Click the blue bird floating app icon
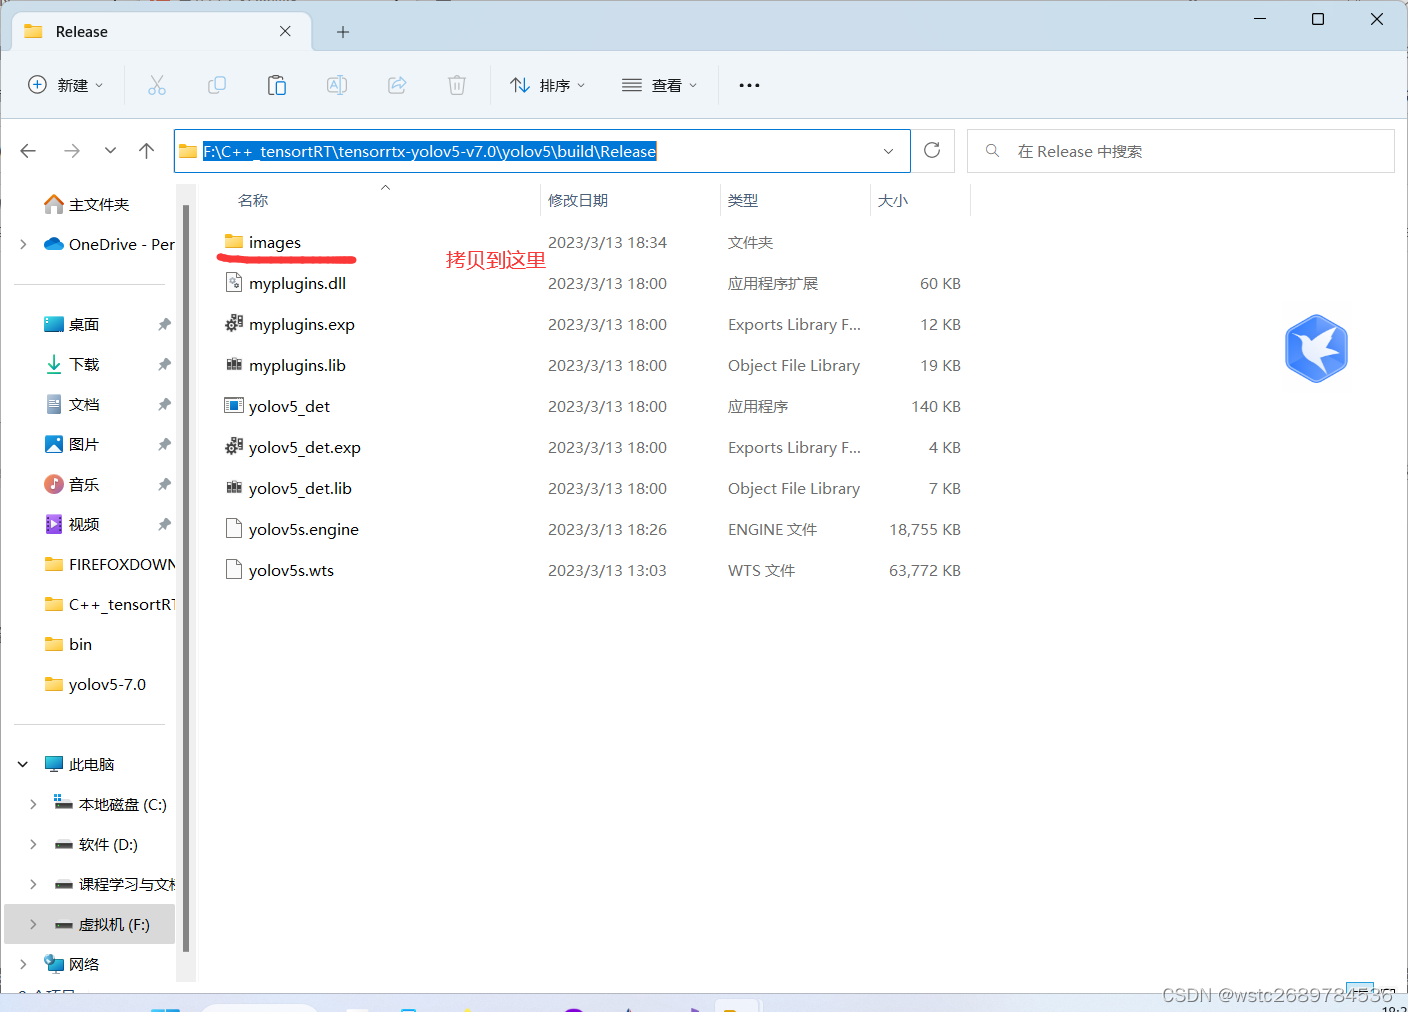The image size is (1408, 1012). [1316, 348]
